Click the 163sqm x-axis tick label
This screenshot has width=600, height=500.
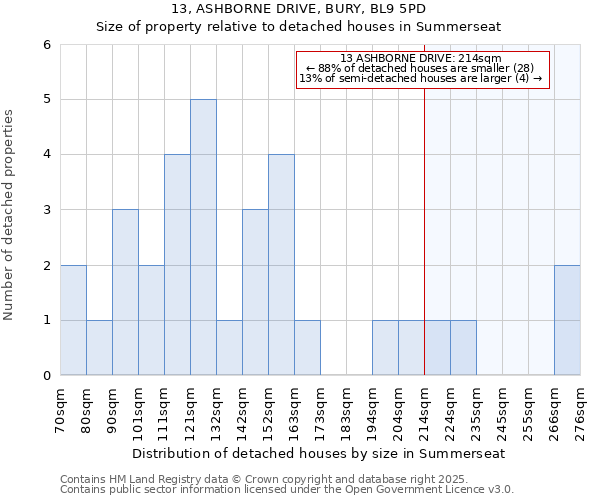coord(294,414)
